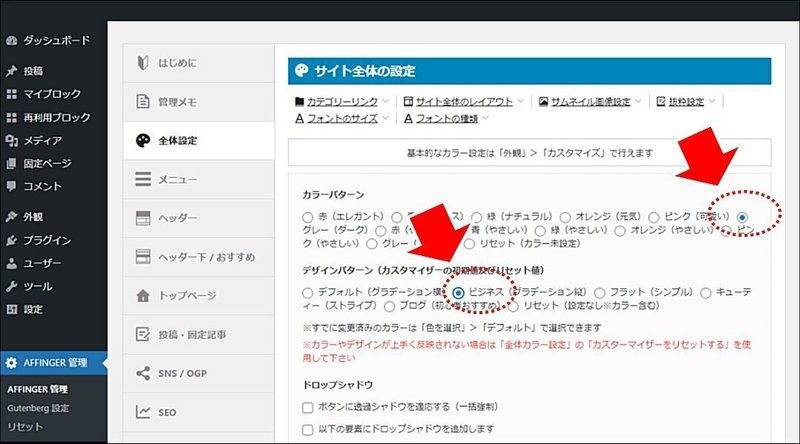Click the grid icon beside 再利用ブロック

(x=11, y=117)
